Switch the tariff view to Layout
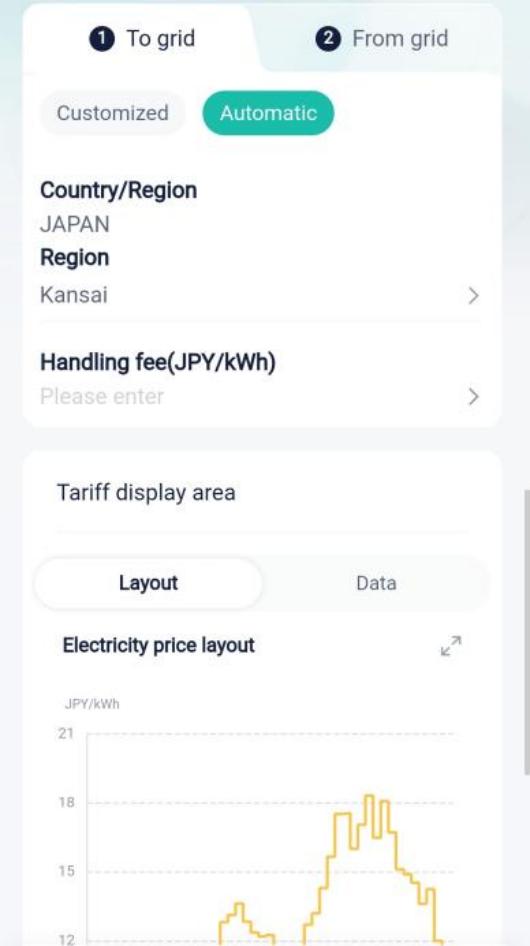Screen dimensions: 530x946 (x=148, y=583)
